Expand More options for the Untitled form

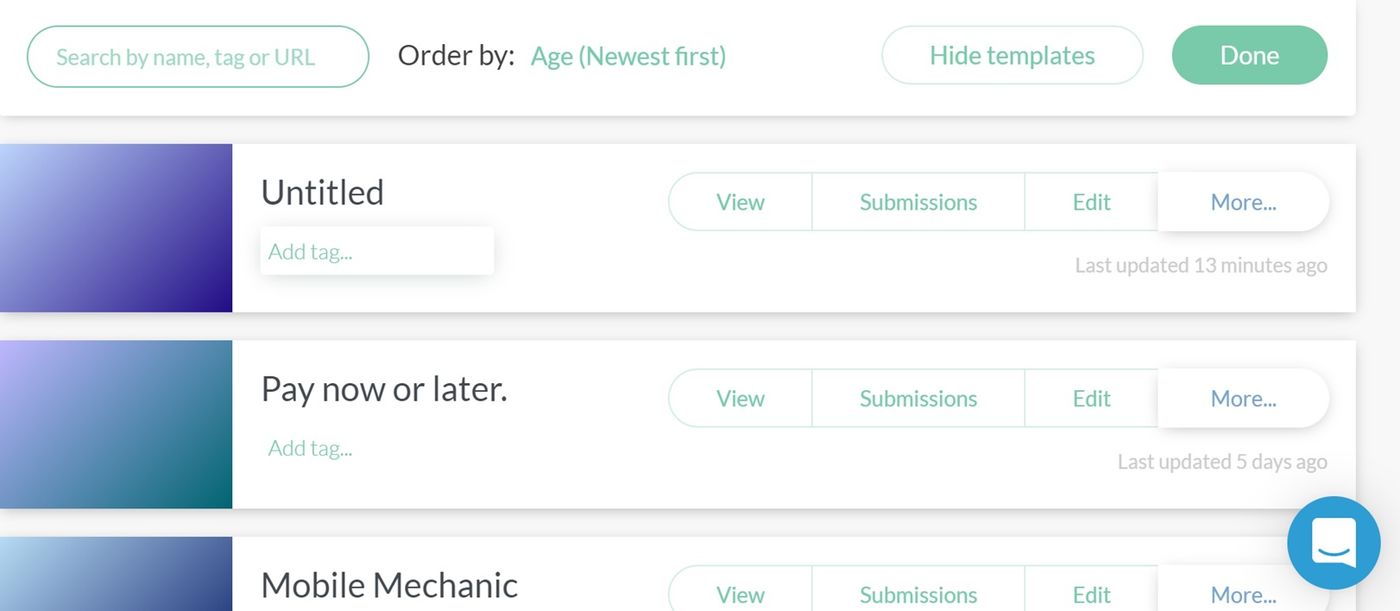pyautogui.click(x=1243, y=201)
